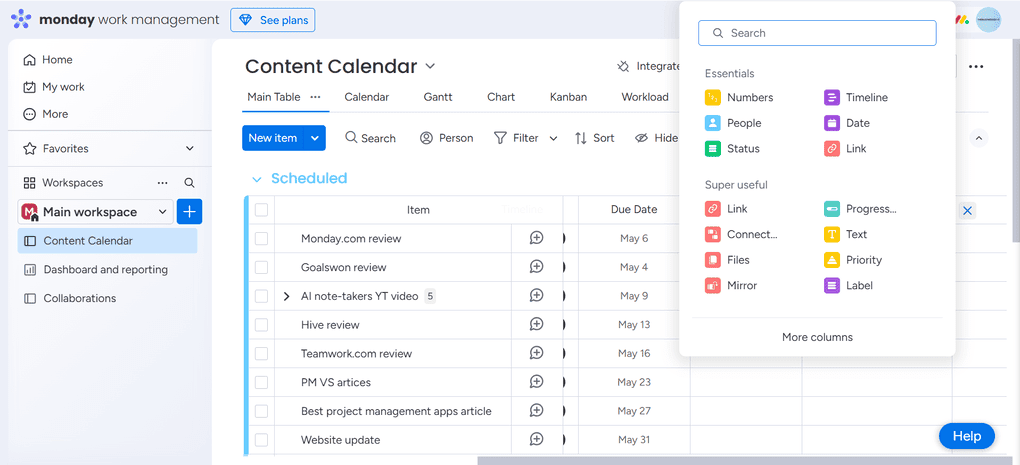The width and height of the screenshot is (1020, 465).
Task: Switch to the Calendar view tab
Action: [x=366, y=97]
